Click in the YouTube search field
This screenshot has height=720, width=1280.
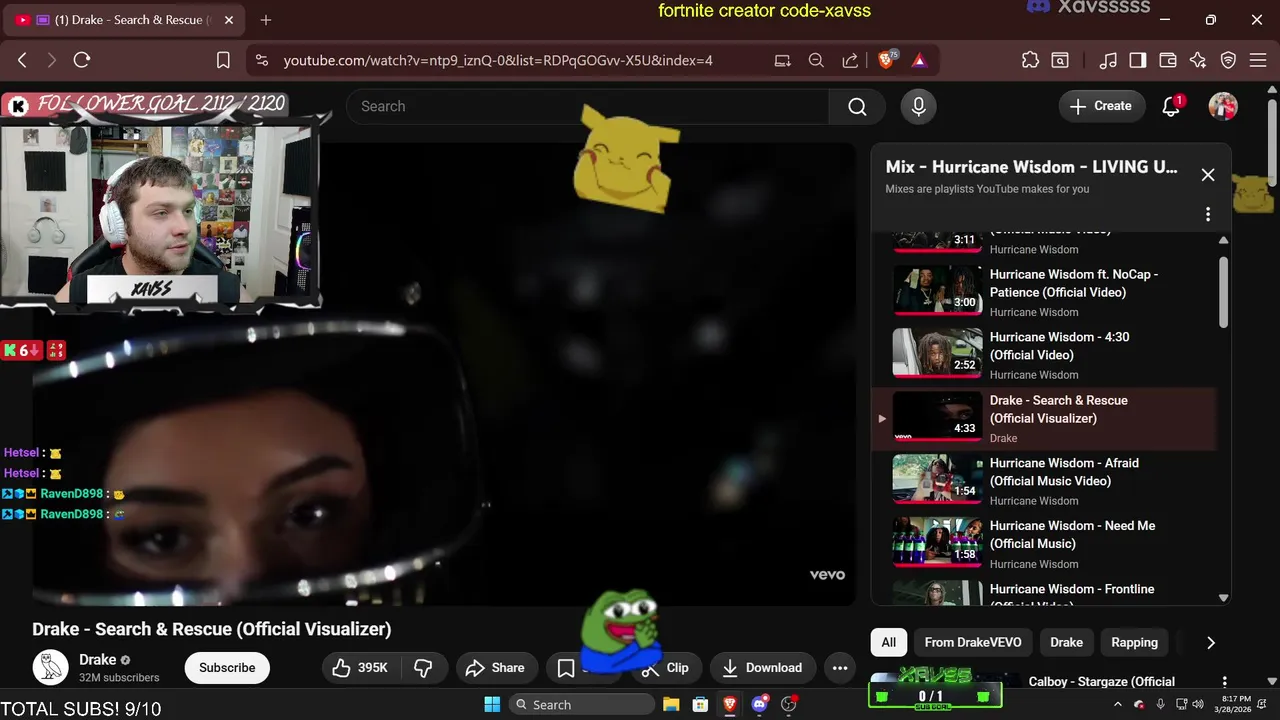[x=587, y=106]
